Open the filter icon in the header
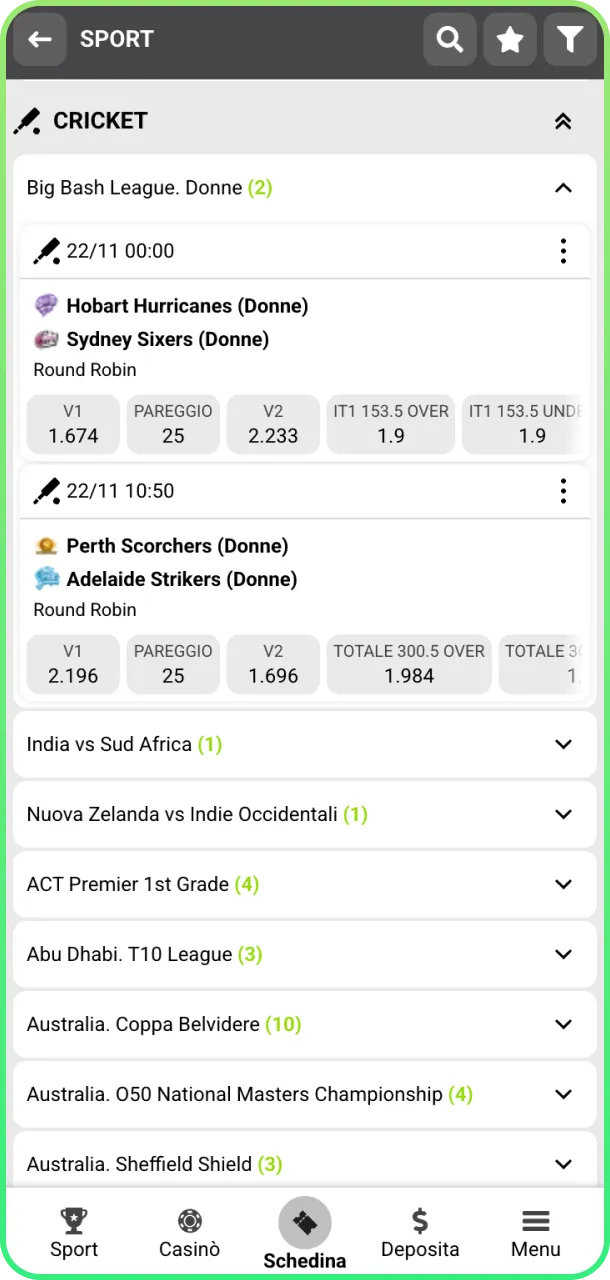 [571, 39]
